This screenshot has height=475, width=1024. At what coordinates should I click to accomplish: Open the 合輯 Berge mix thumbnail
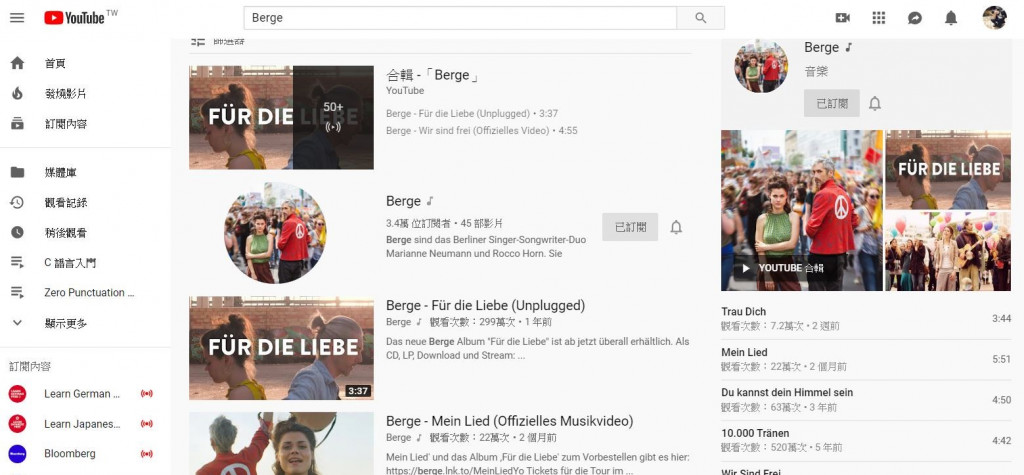281,118
